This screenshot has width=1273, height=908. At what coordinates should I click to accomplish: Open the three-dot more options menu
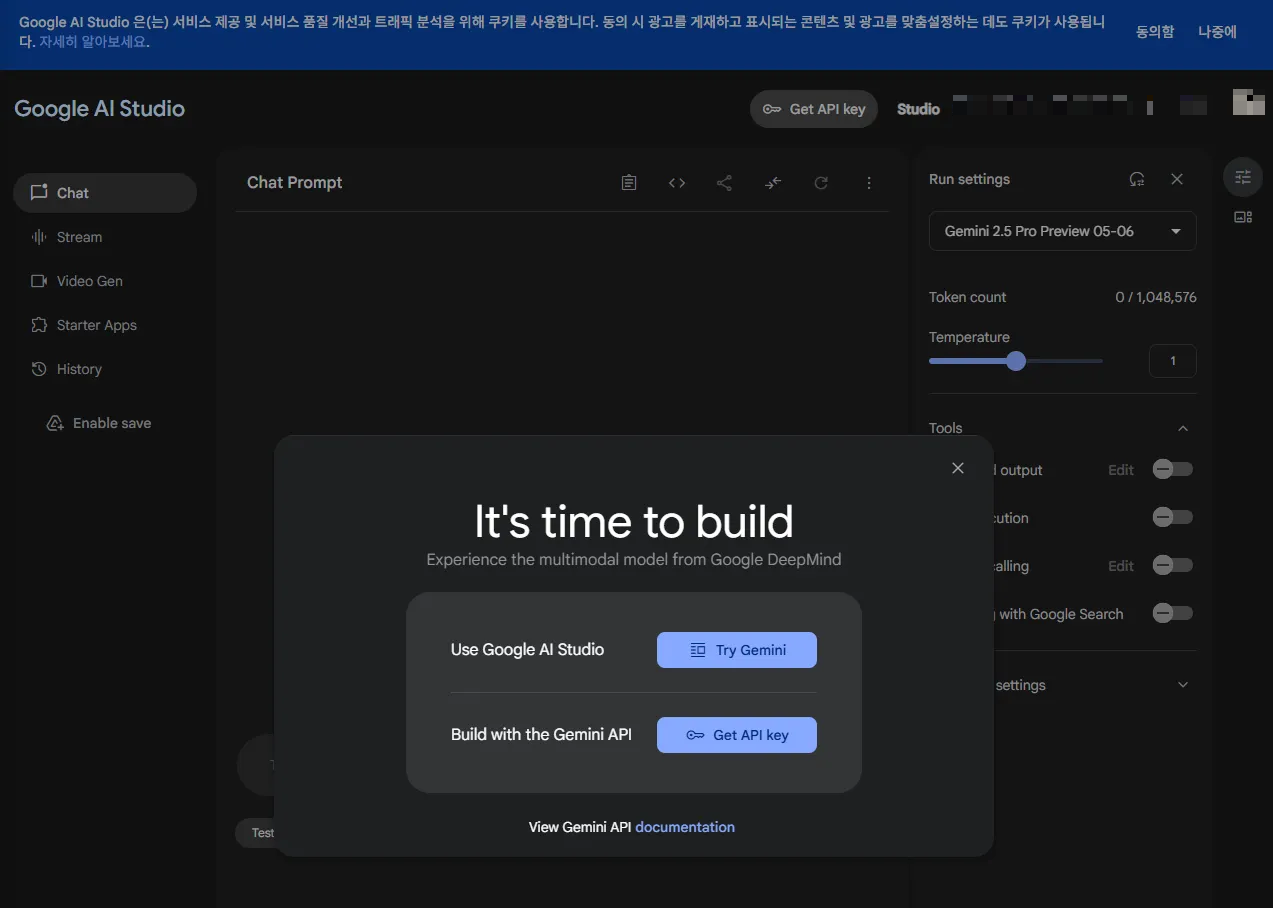[869, 183]
